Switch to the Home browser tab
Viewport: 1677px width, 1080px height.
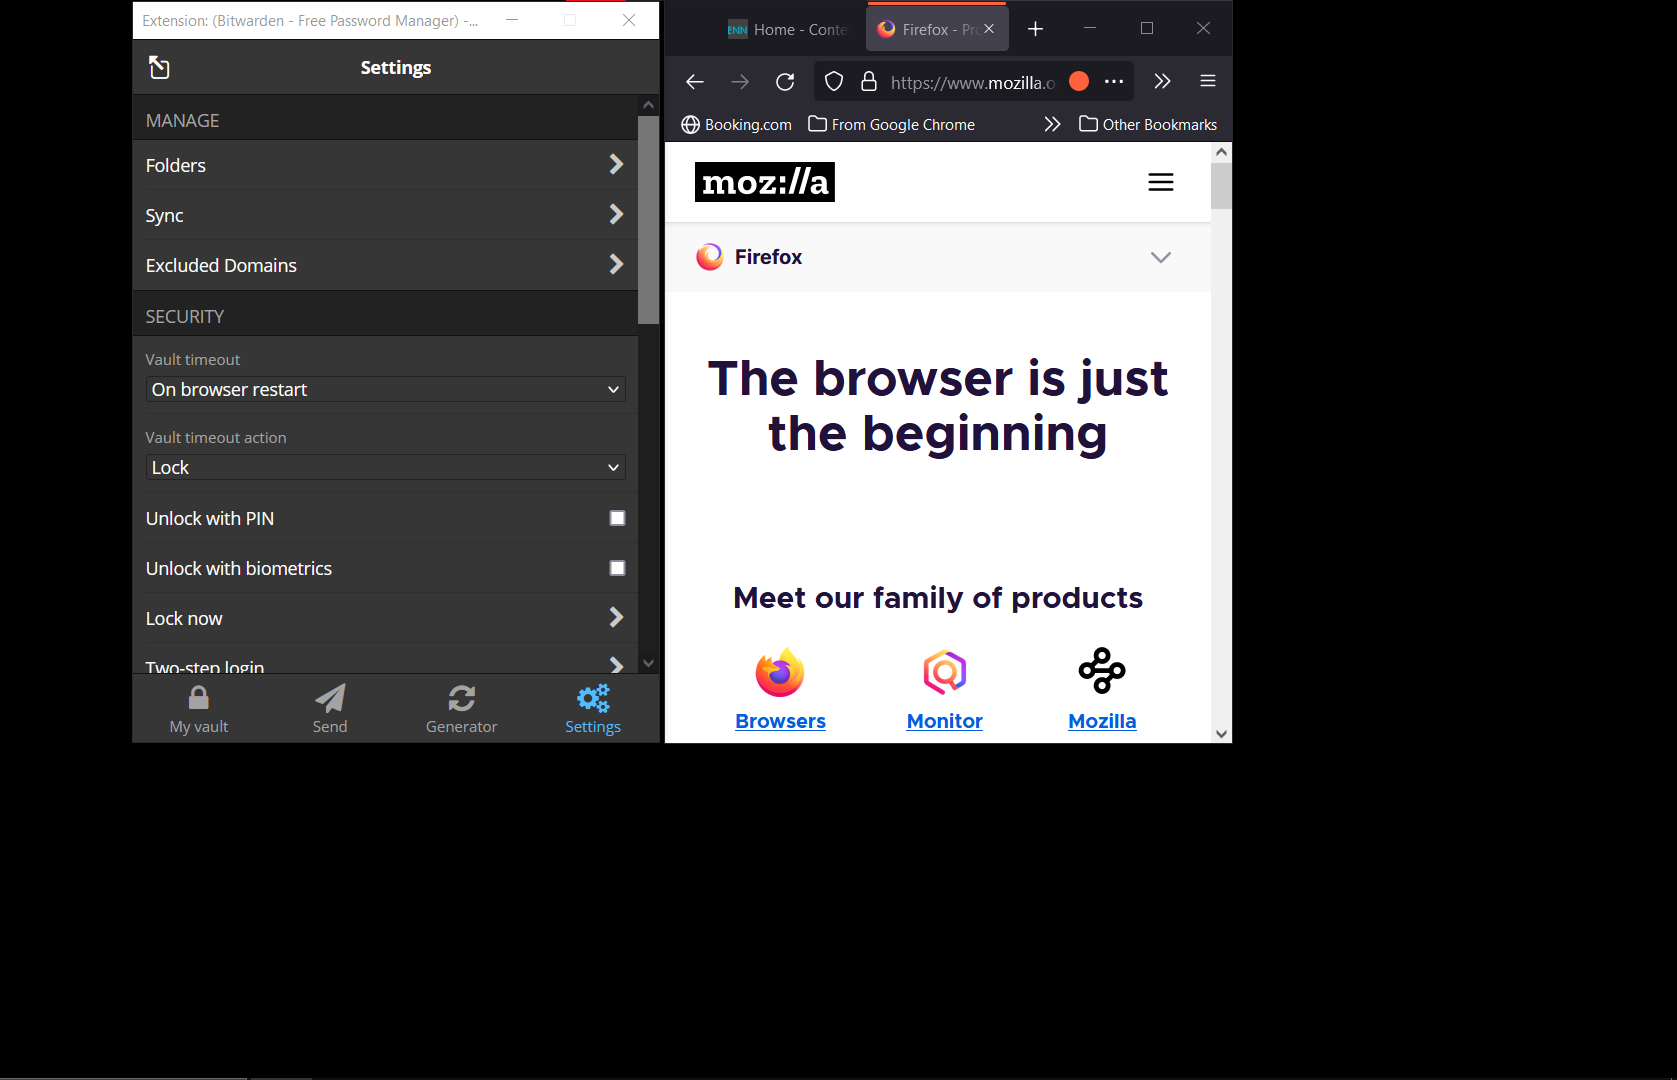[789, 30]
